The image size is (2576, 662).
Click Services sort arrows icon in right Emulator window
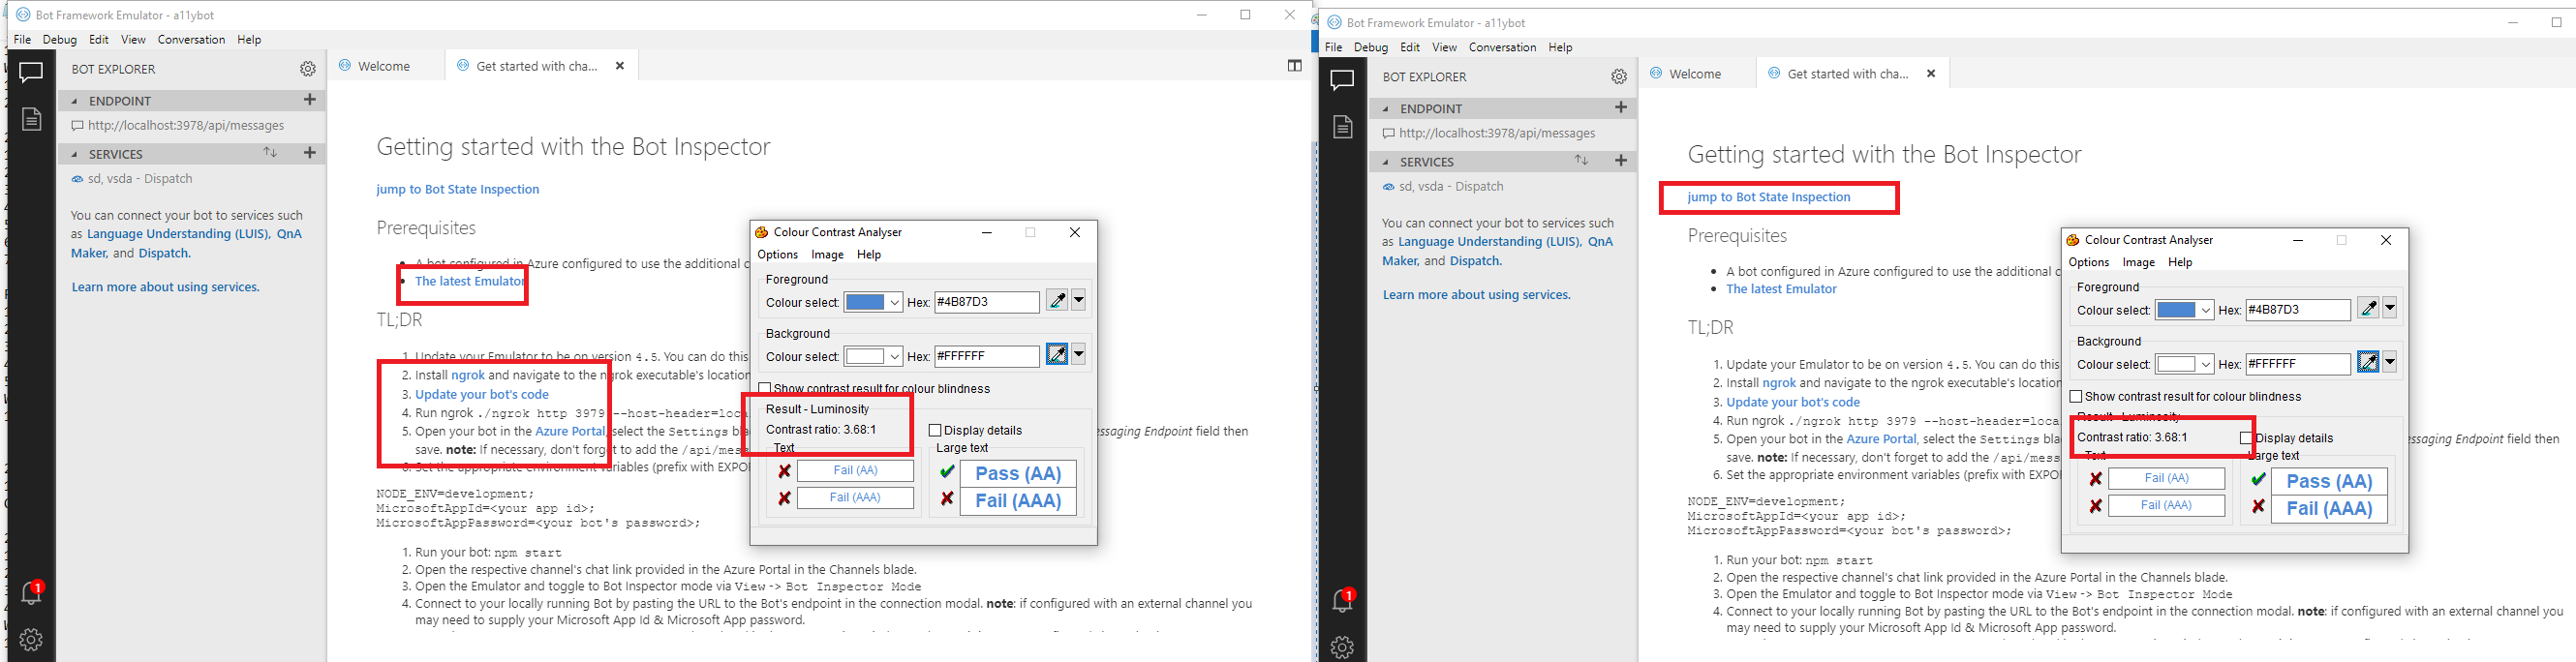click(x=1581, y=160)
